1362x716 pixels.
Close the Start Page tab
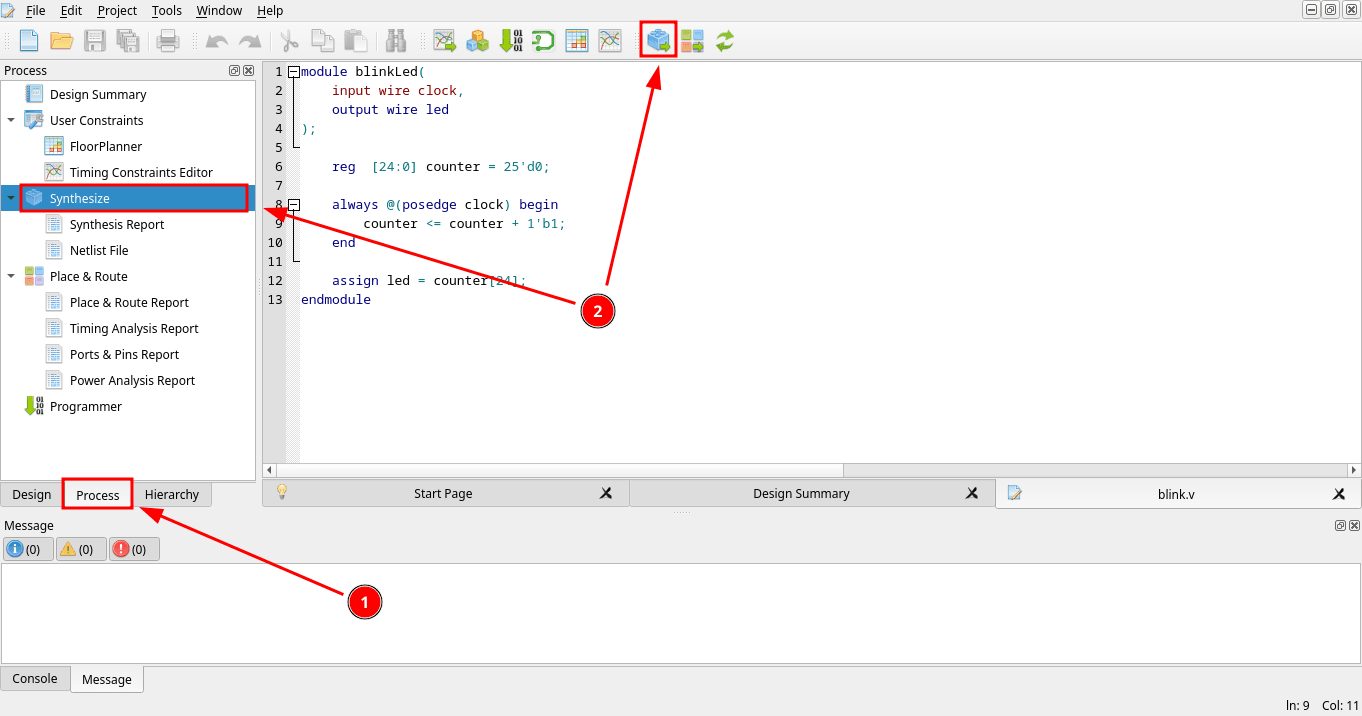606,493
